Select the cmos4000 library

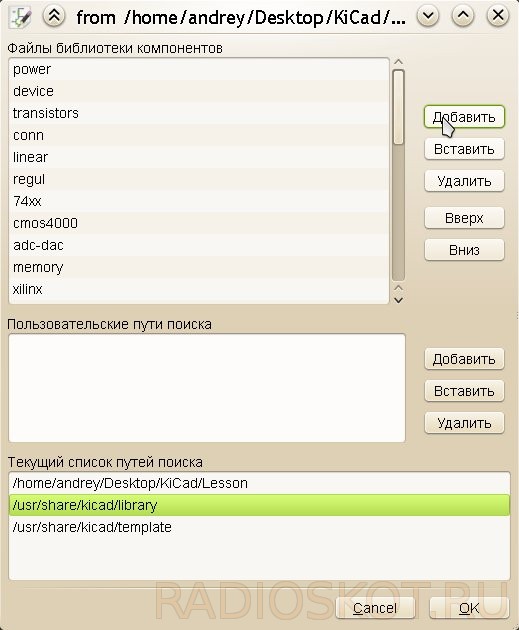point(199,223)
